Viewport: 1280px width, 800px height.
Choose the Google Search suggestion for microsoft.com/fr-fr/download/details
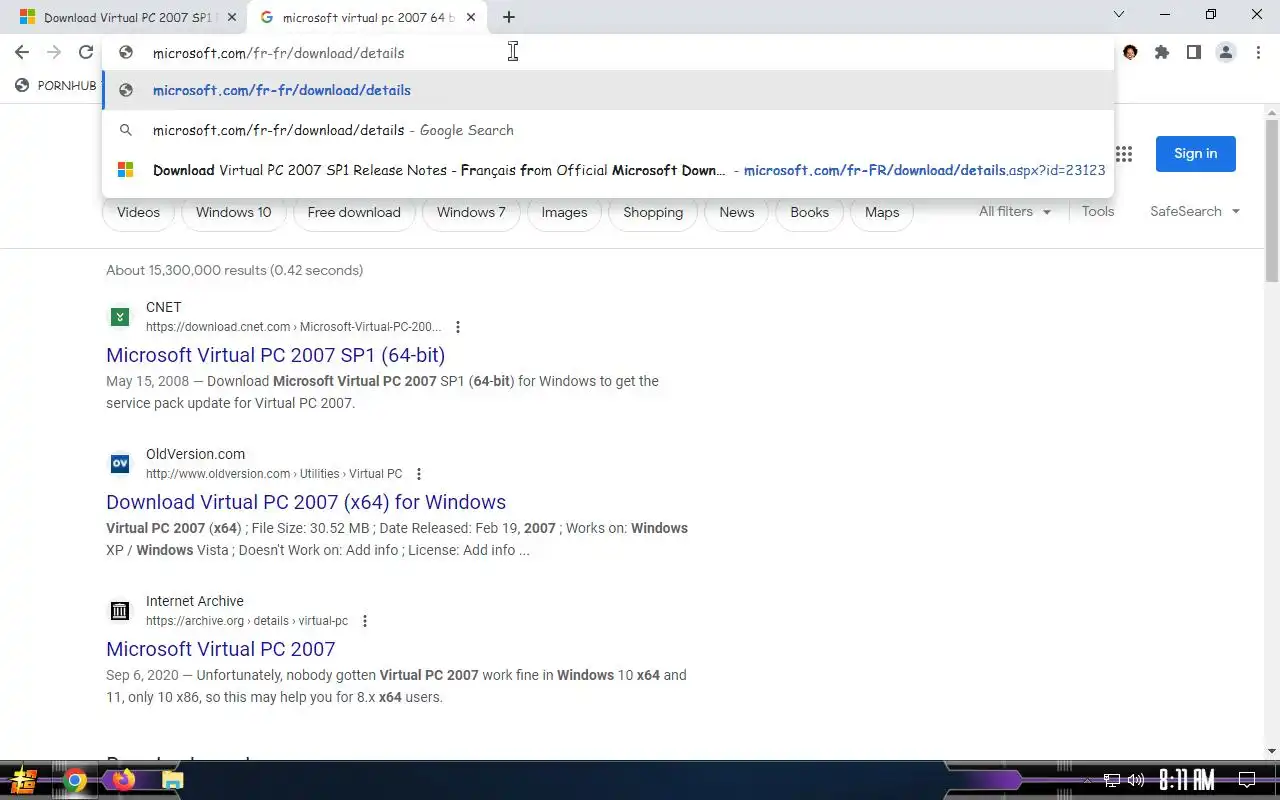608,130
